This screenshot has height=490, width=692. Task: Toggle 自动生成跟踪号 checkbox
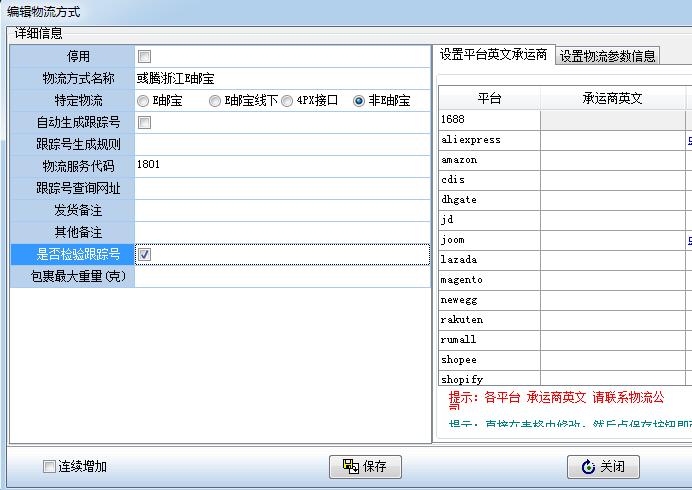tap(144, 122)
